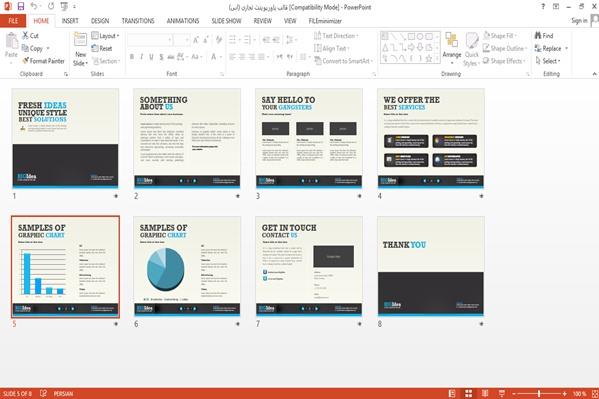Click the Save icon in quick access toolbar
Viewport: 599px width, 399px height.
tap(21, 6)
